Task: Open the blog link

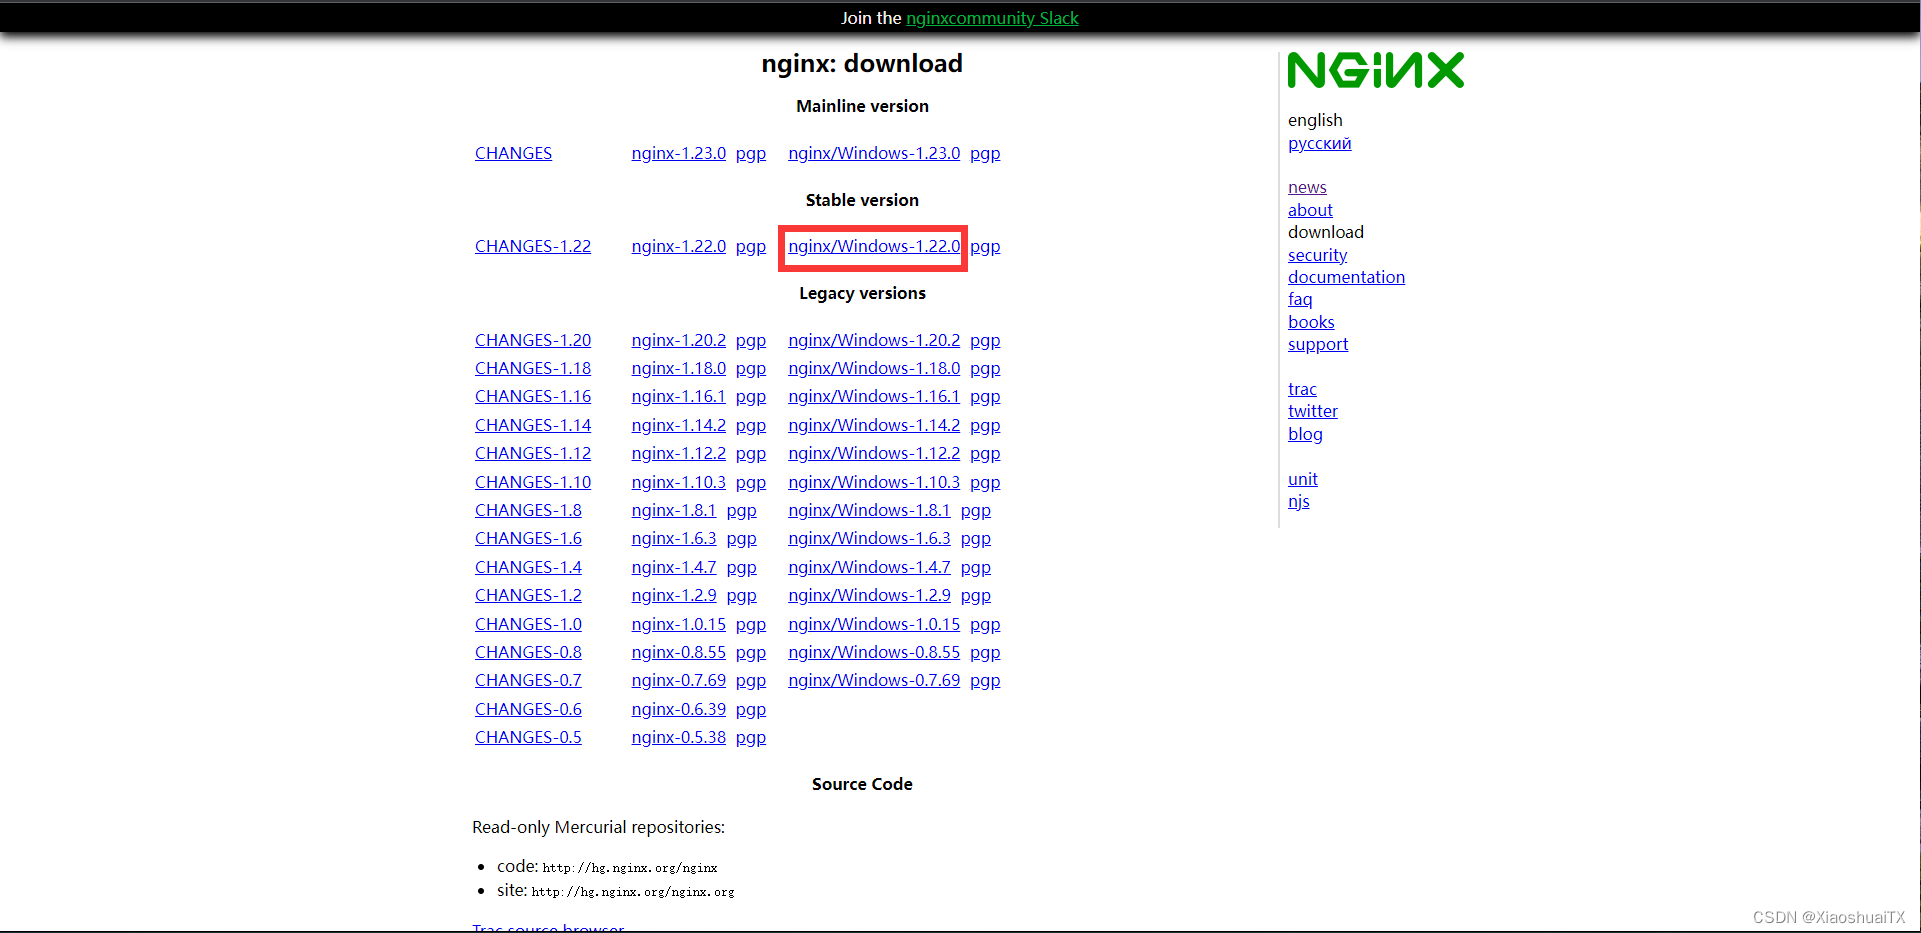Action: 1305,434
